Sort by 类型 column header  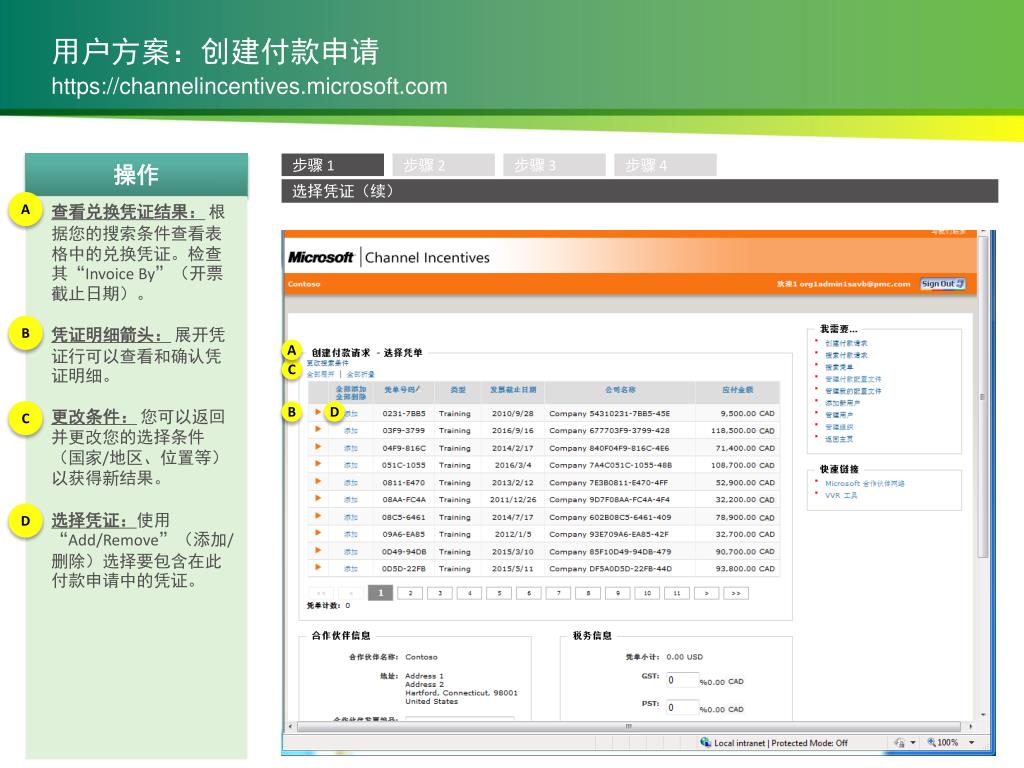point(458,390)
